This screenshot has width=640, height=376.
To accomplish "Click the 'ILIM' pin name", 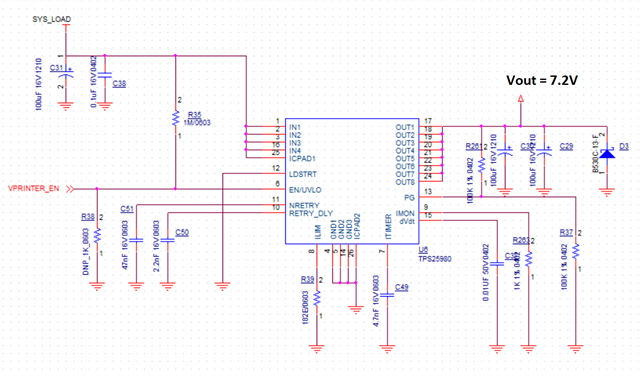I will [317, 232].
